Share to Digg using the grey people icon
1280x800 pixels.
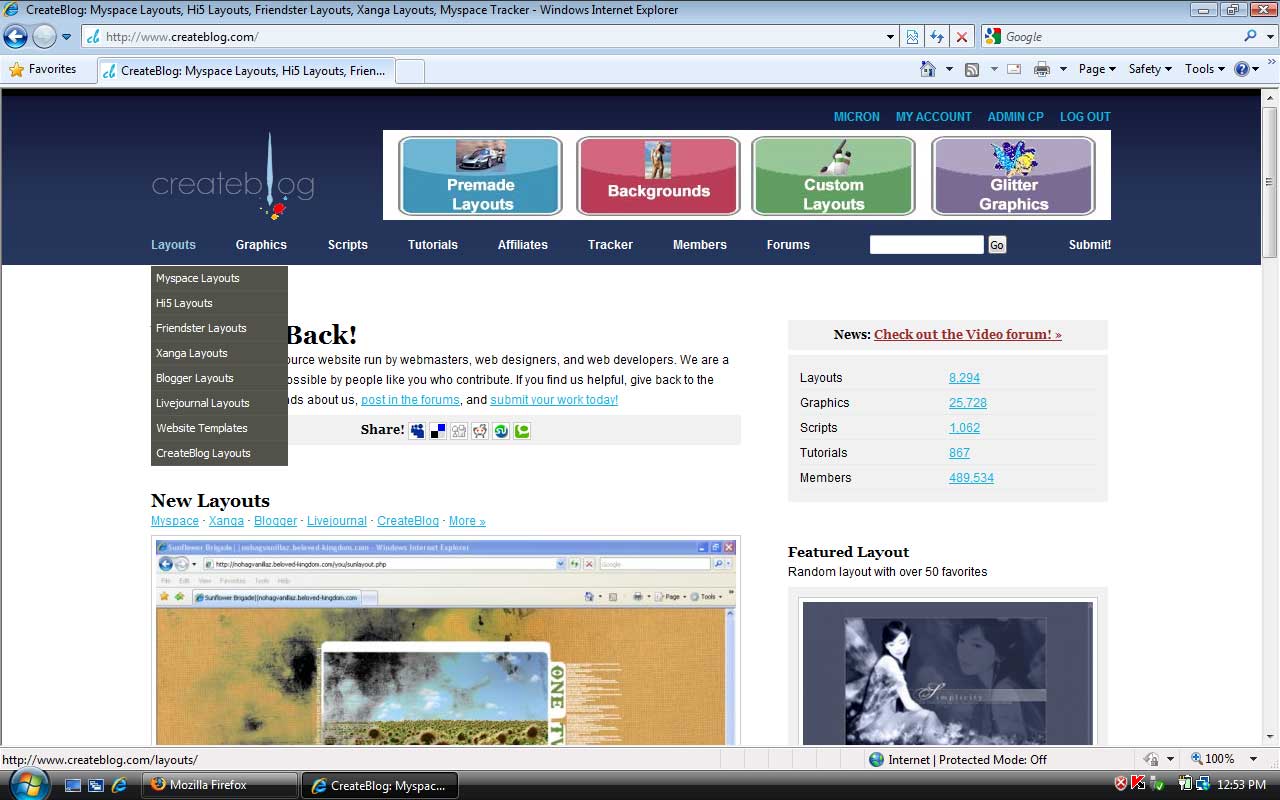(x=459, y=431)
